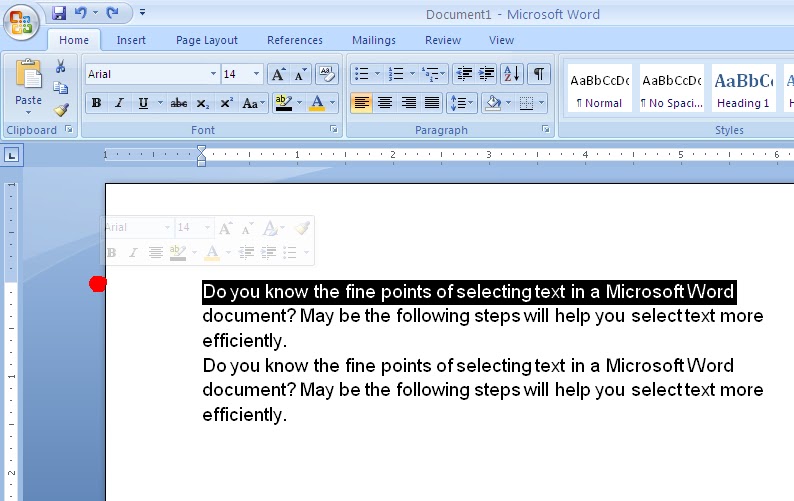Justify the paragraph text

click(431, 103)
